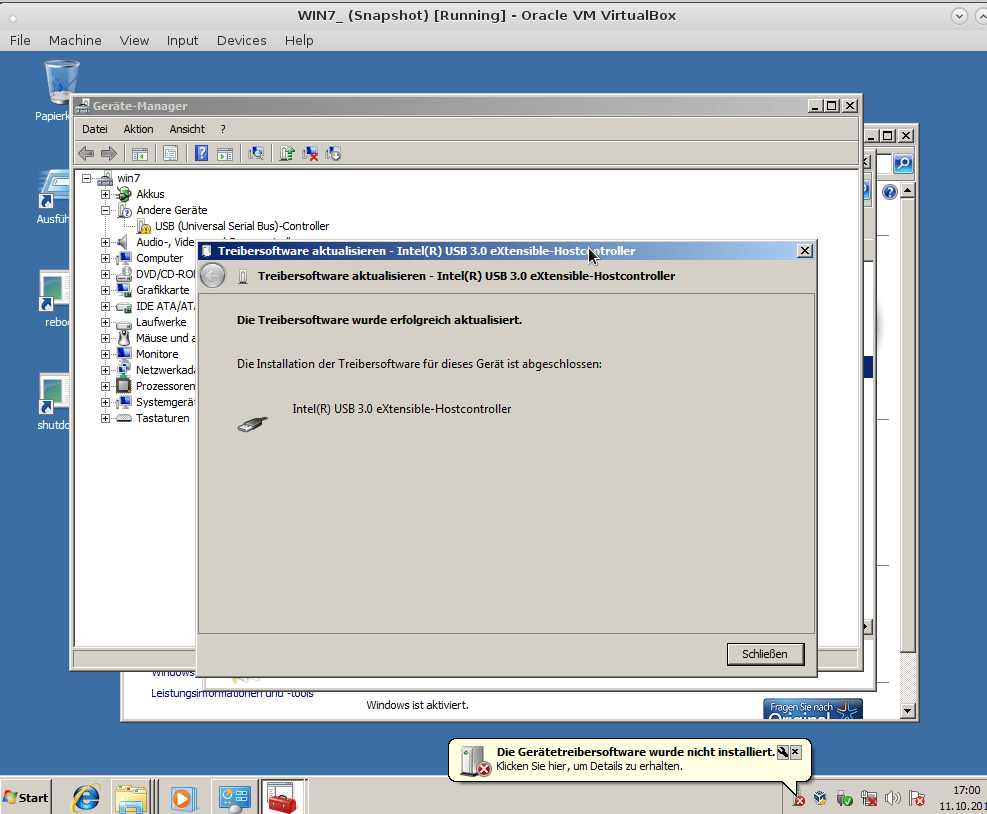Open VirtualBox View menu
The height and width of the screenshot is (814, 987).
coord(134,40)
